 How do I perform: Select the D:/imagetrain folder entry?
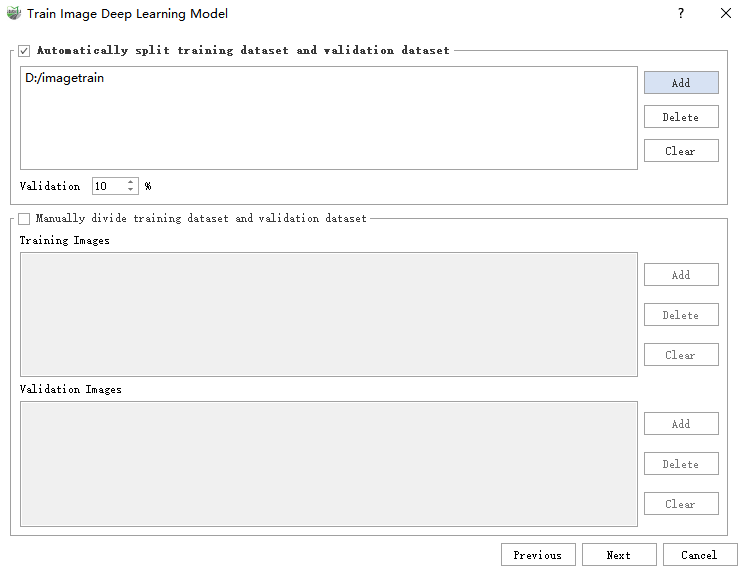point(65,78)
